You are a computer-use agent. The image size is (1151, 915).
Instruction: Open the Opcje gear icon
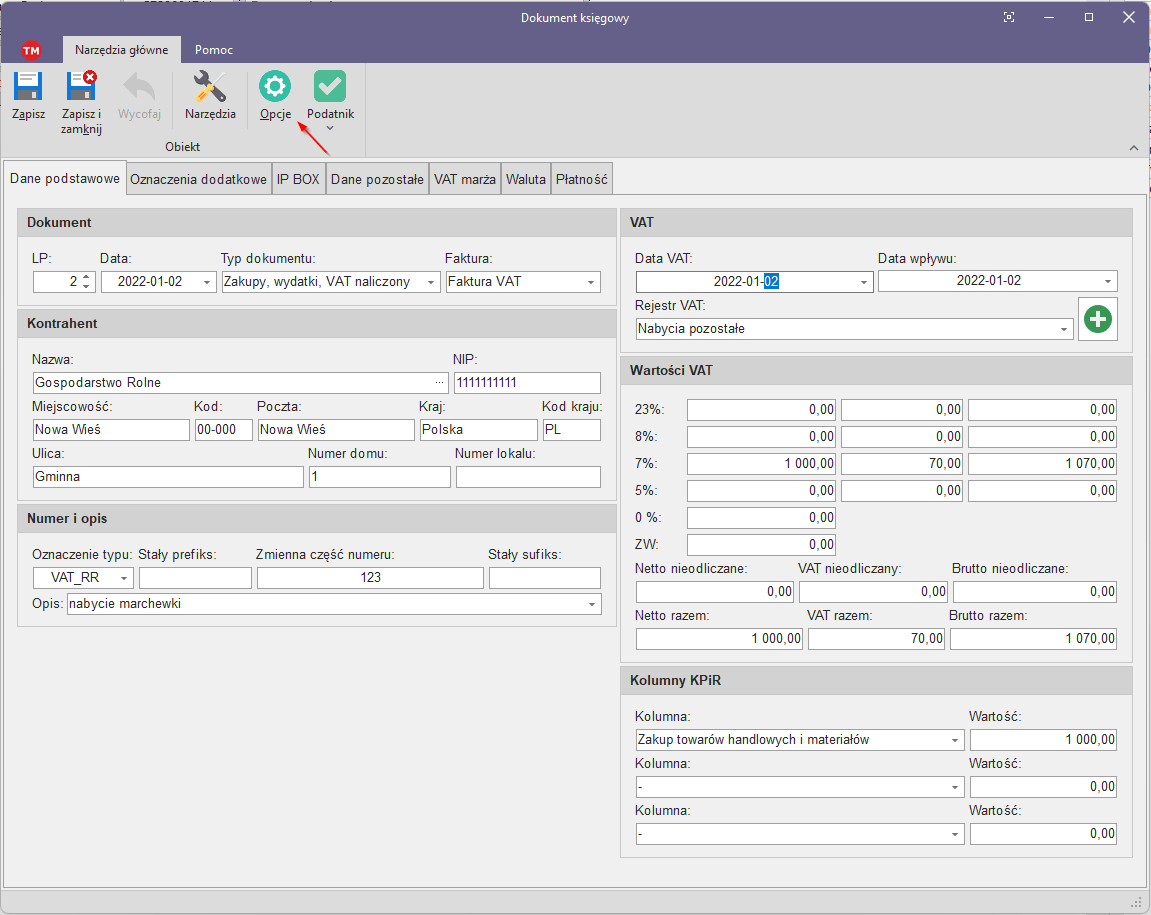tap(275, 88)
